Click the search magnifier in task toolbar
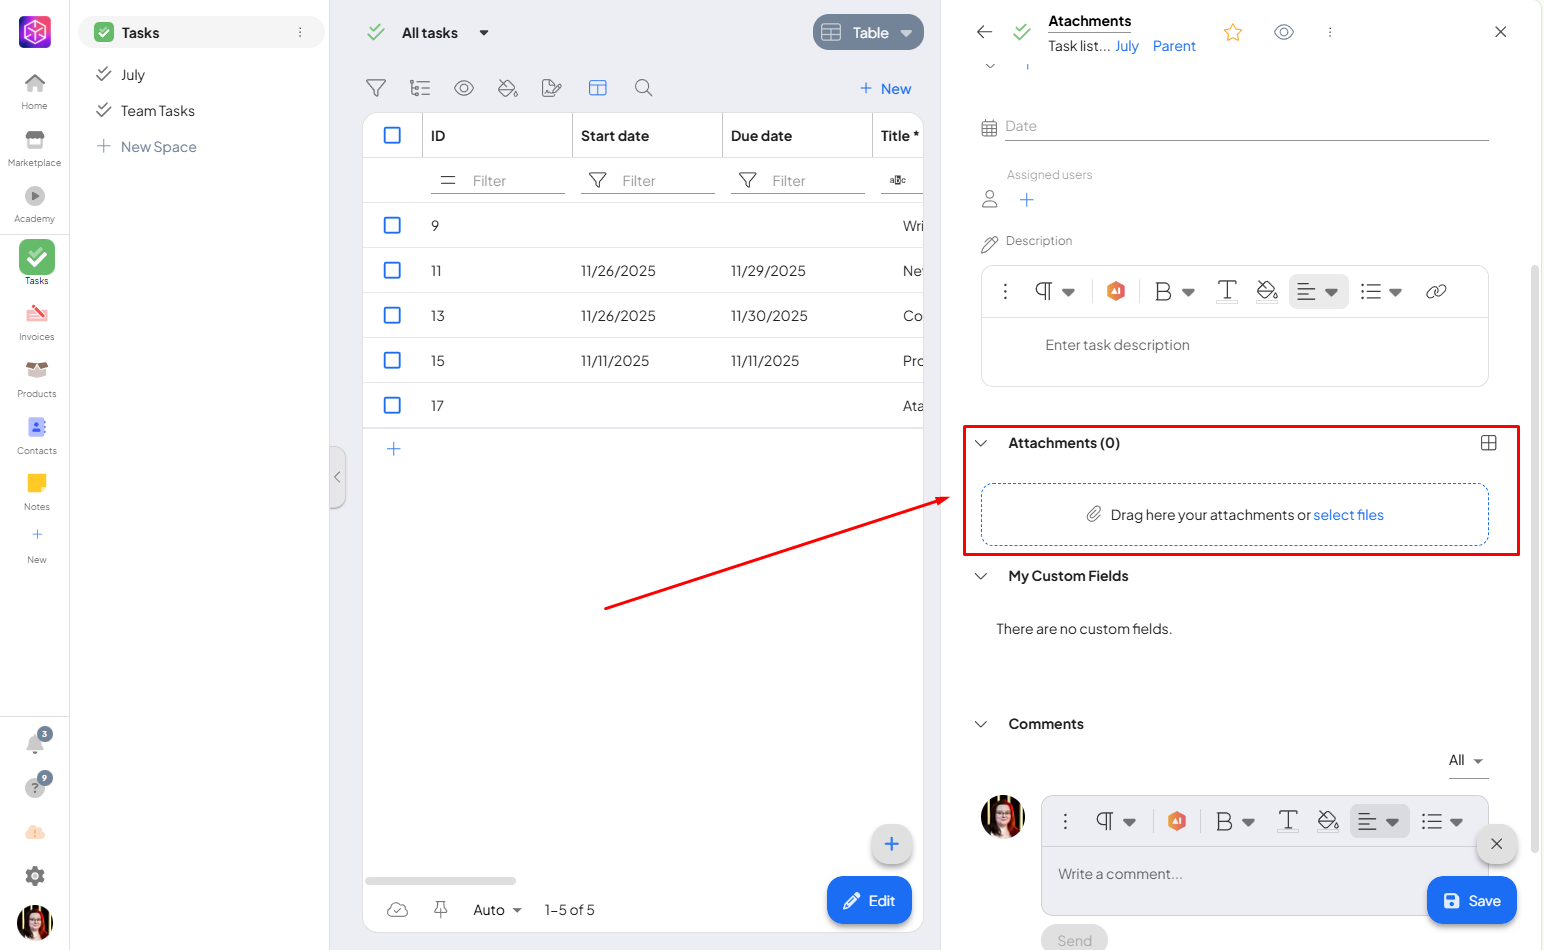 click(644, 88)
